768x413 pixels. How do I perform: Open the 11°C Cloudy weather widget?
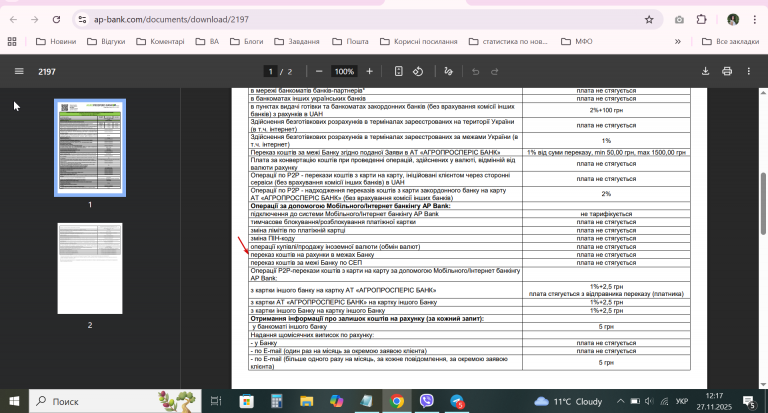click(x=568, y=401)
